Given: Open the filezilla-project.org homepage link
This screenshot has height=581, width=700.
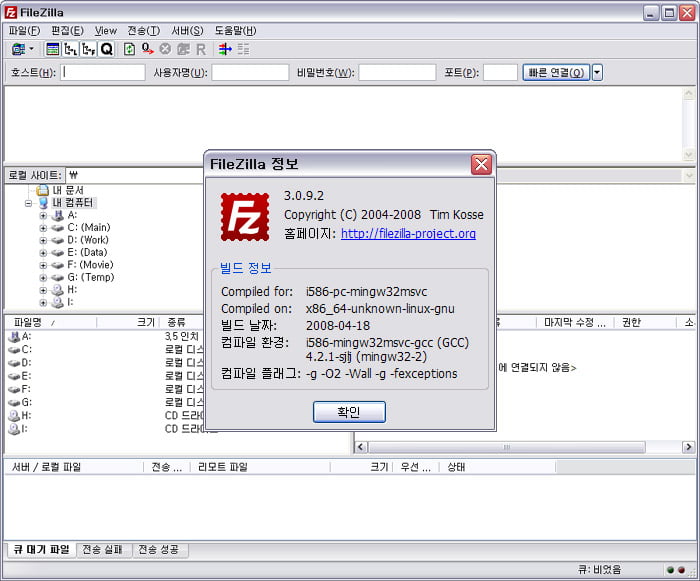Looking at the screenshot, I should coord(408,234).
